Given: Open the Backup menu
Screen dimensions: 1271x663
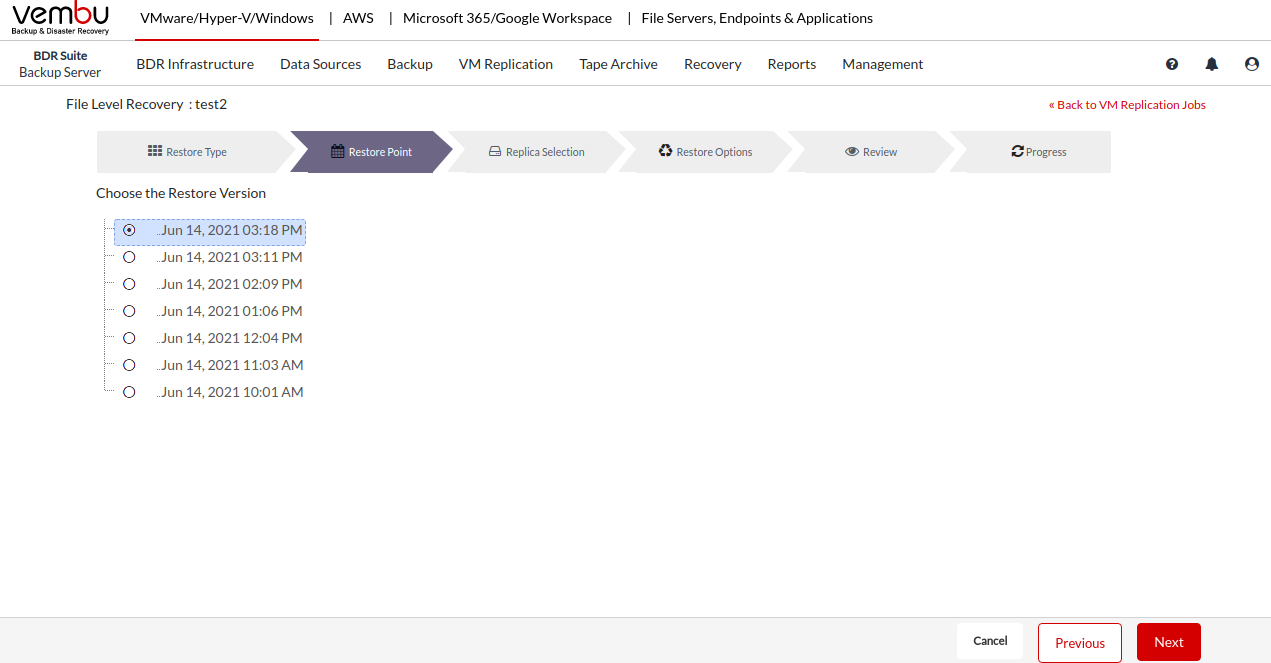Looking at the screenshot, I should pyautogui.click(x=410, y=64).
